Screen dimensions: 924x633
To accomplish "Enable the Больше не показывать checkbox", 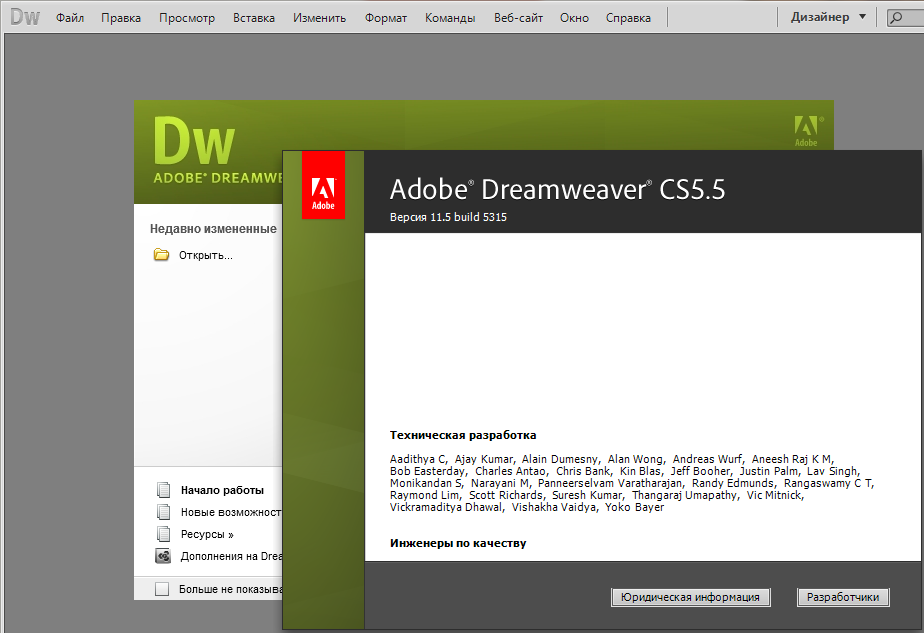I will pos(162,589).
